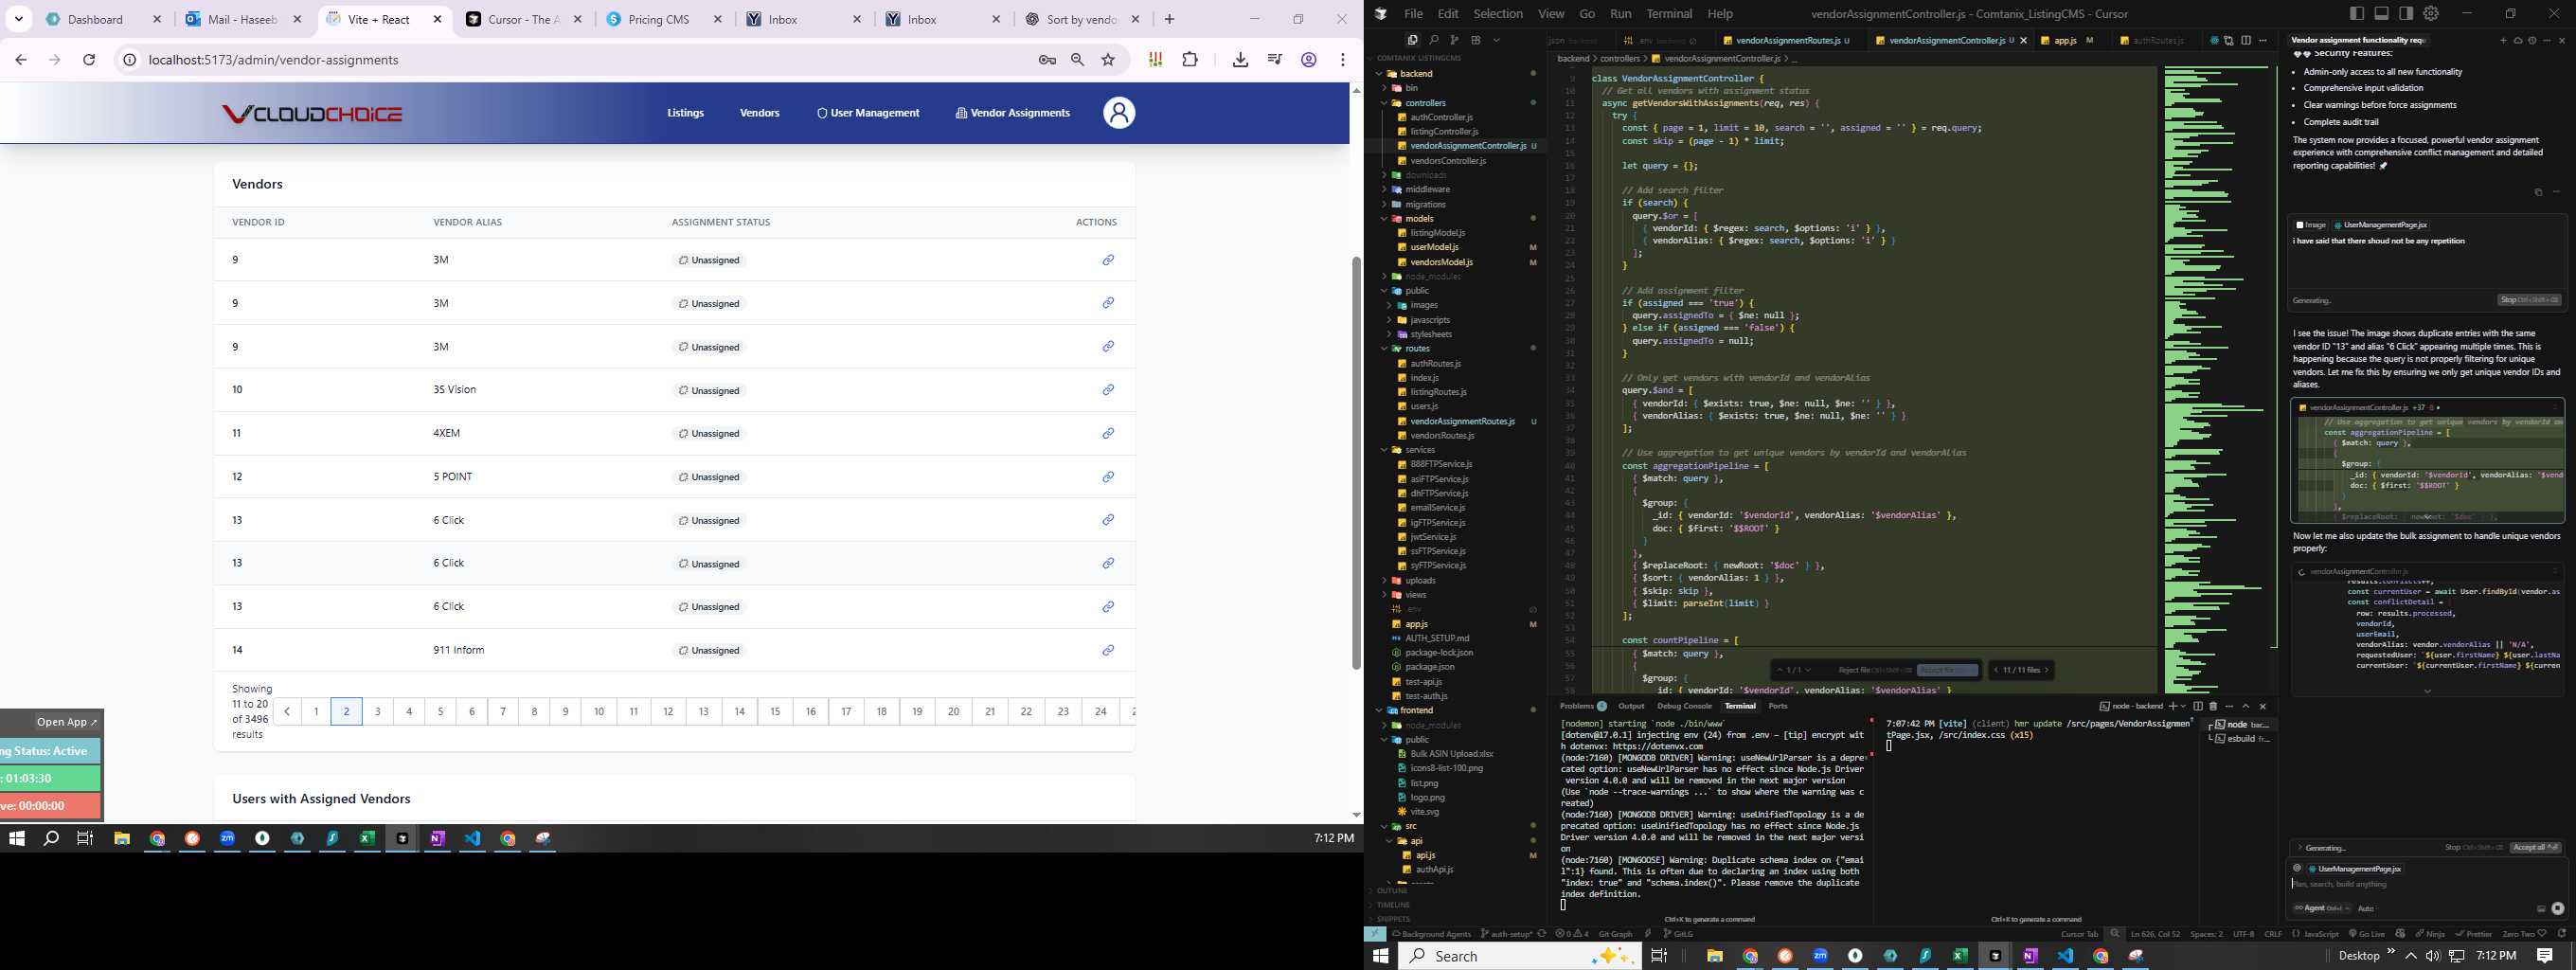Click assign link icon for 5 POINT row

point(1108,477)
